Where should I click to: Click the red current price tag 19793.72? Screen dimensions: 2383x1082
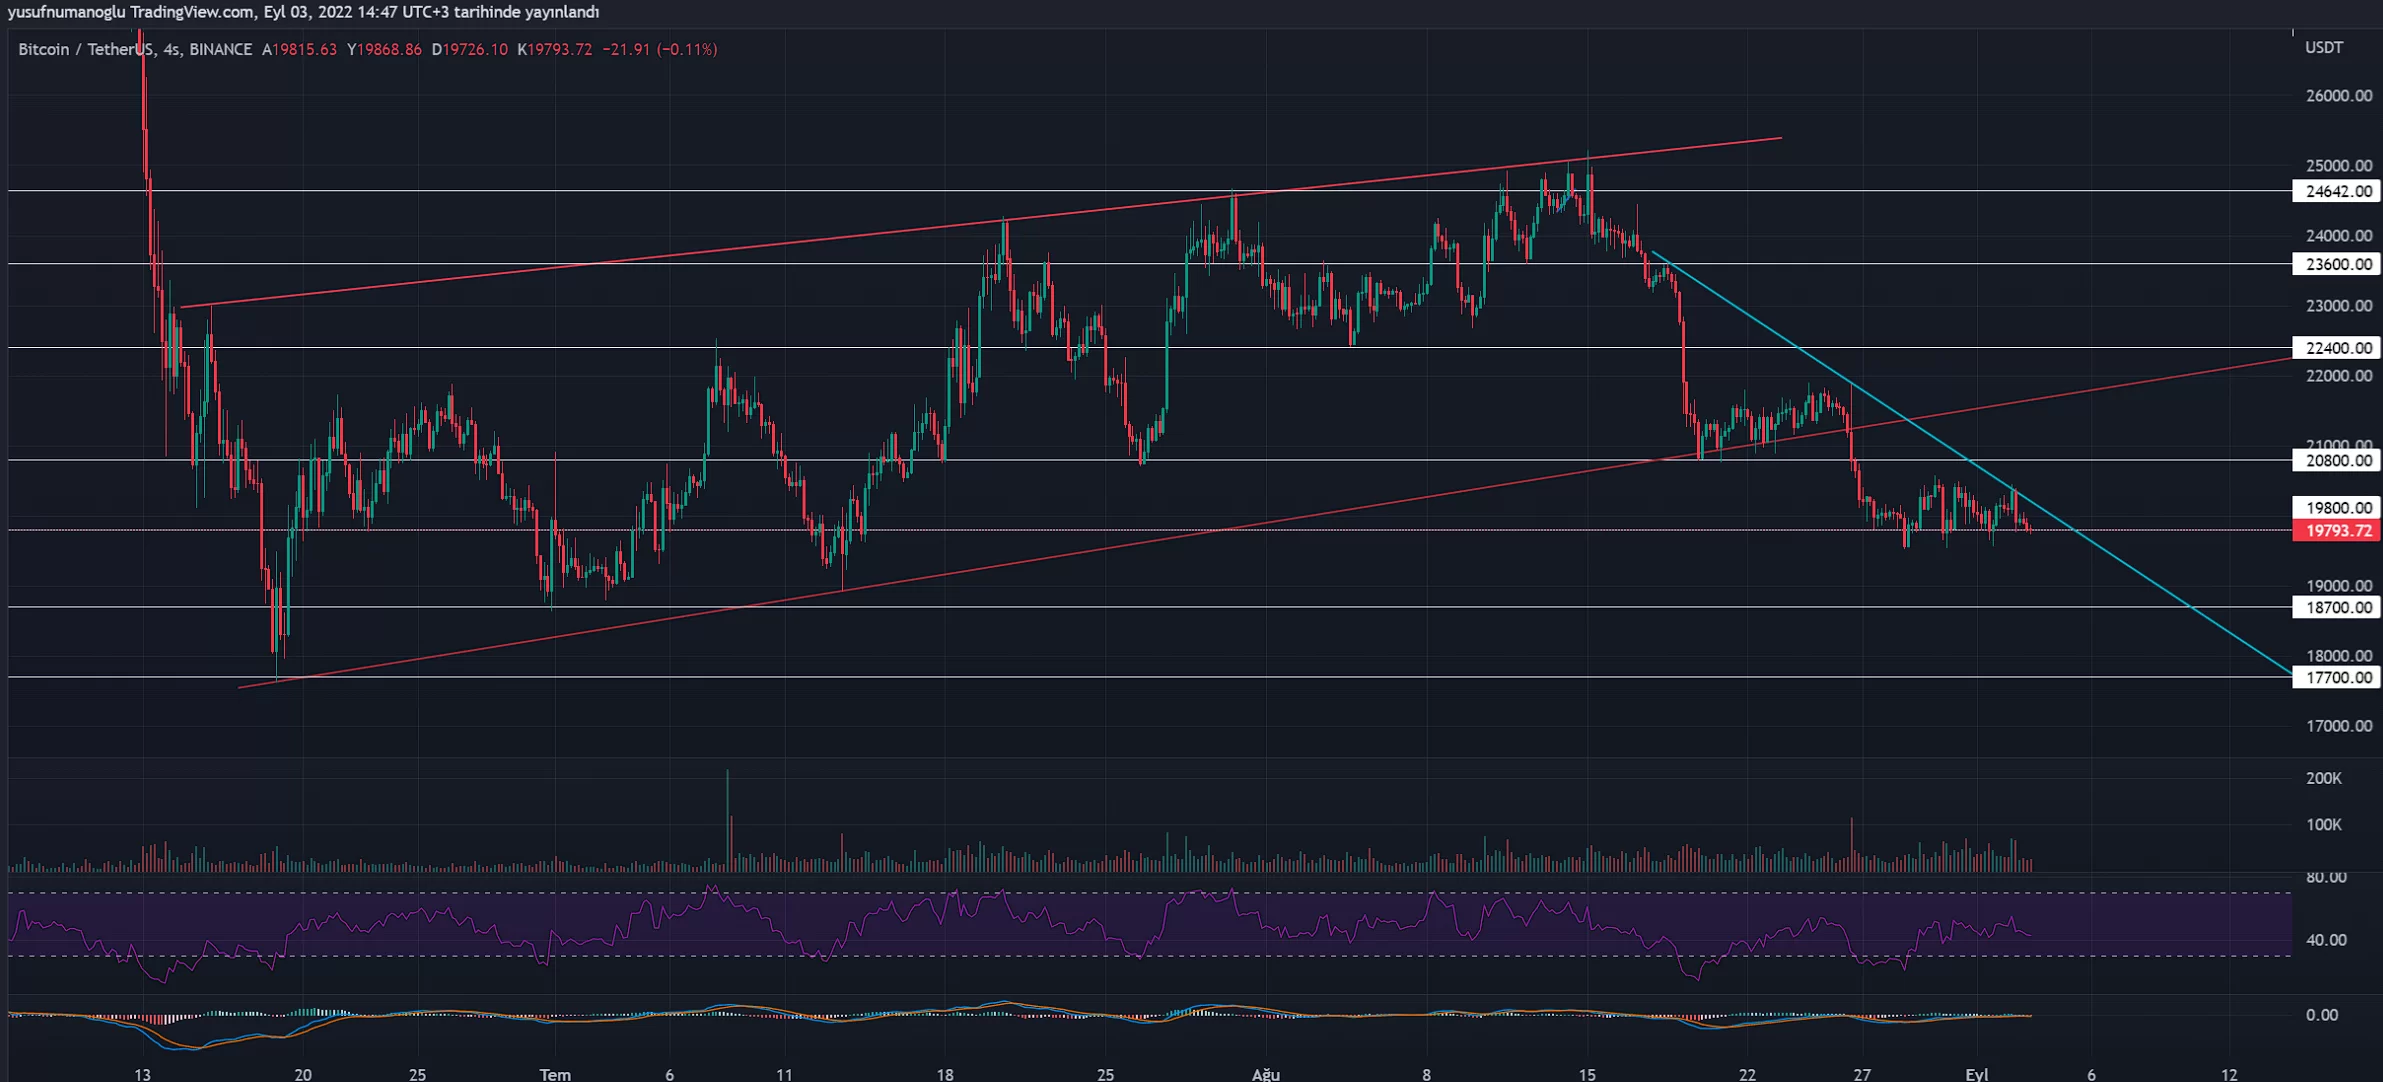[x=2336, y=531]
